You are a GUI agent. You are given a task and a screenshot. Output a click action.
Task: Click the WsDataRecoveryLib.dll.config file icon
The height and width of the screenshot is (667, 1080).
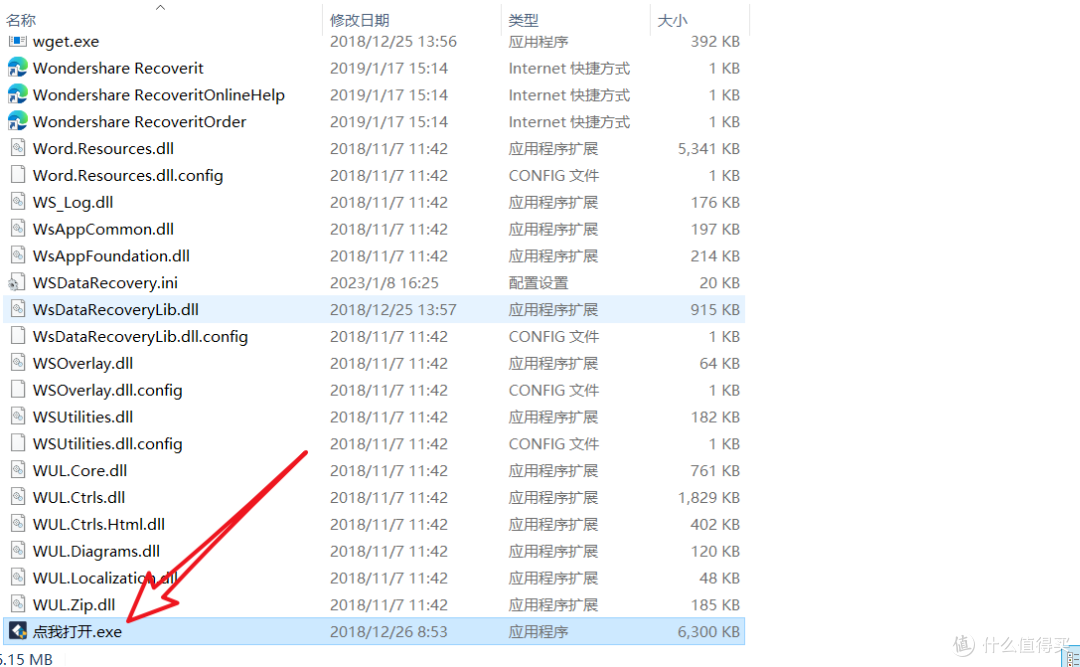click(x=18, y=336)
